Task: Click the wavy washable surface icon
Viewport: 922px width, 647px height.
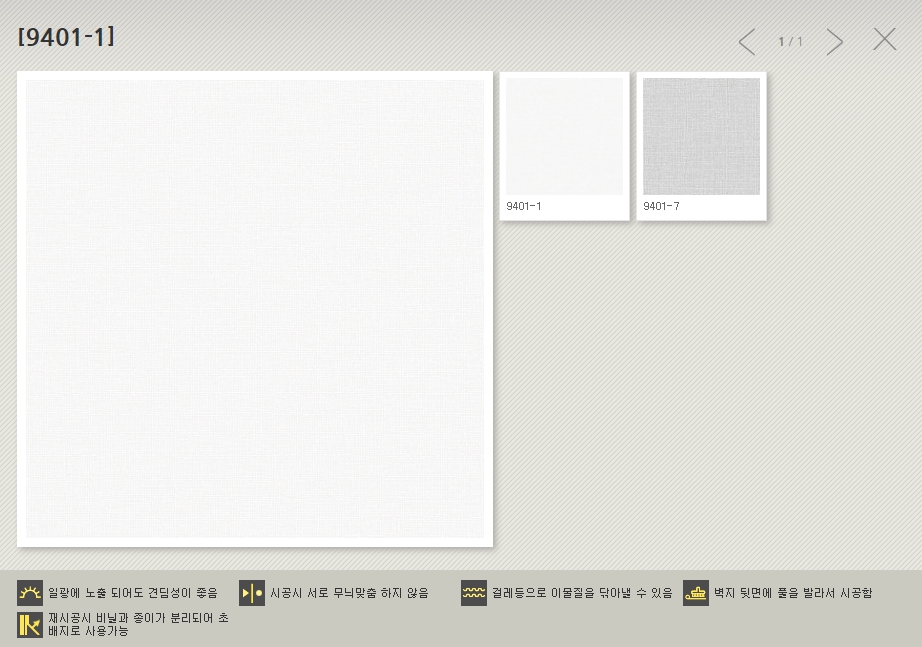Action: point(474,593)
